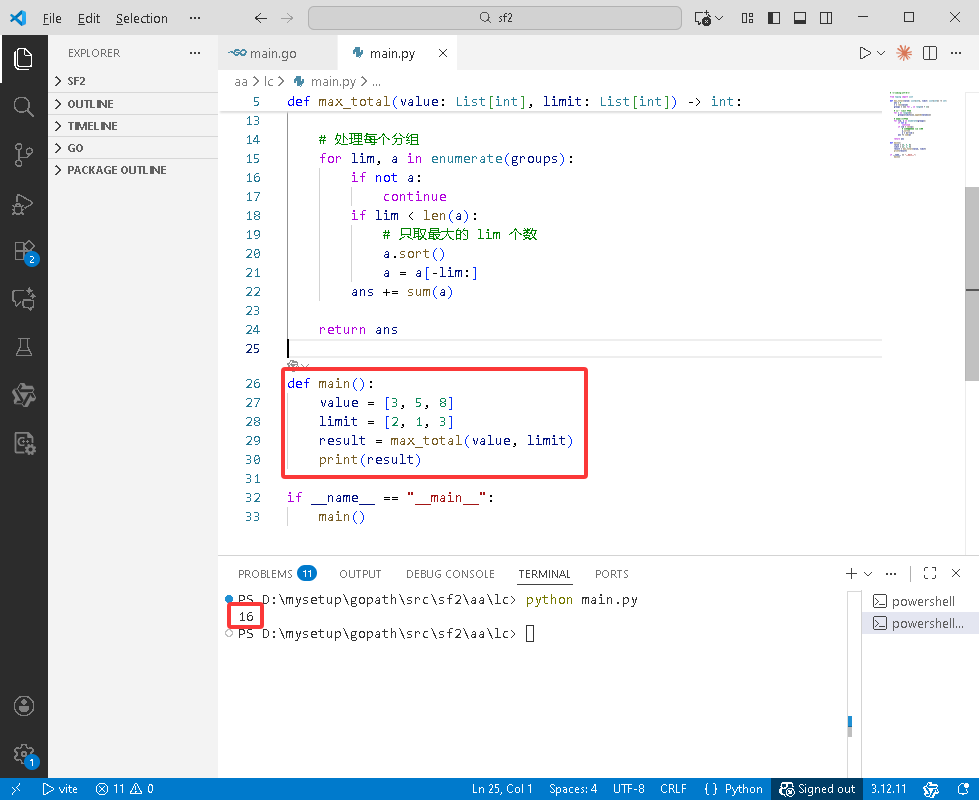Change line ending via CRLF entry

(x=672, y=789)
